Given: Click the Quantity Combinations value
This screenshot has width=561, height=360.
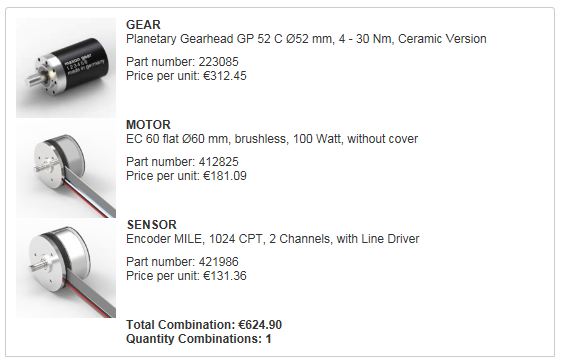Looking at the screenshot, I should [x=268, y=339].
